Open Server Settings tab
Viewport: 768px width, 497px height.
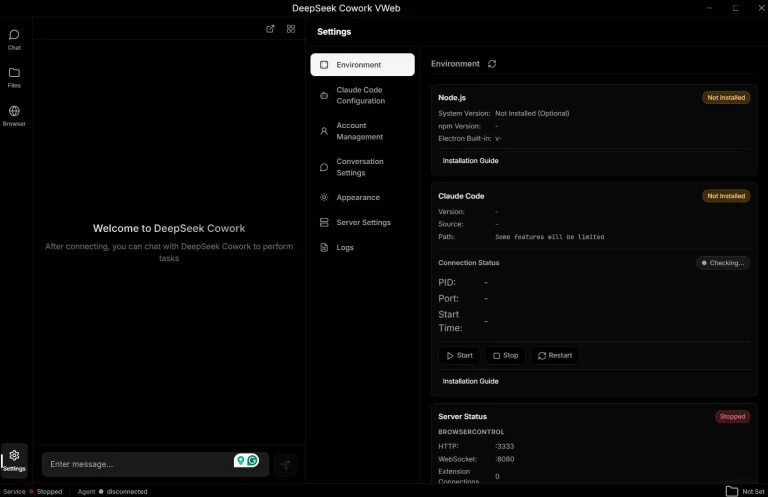(362, 222)
